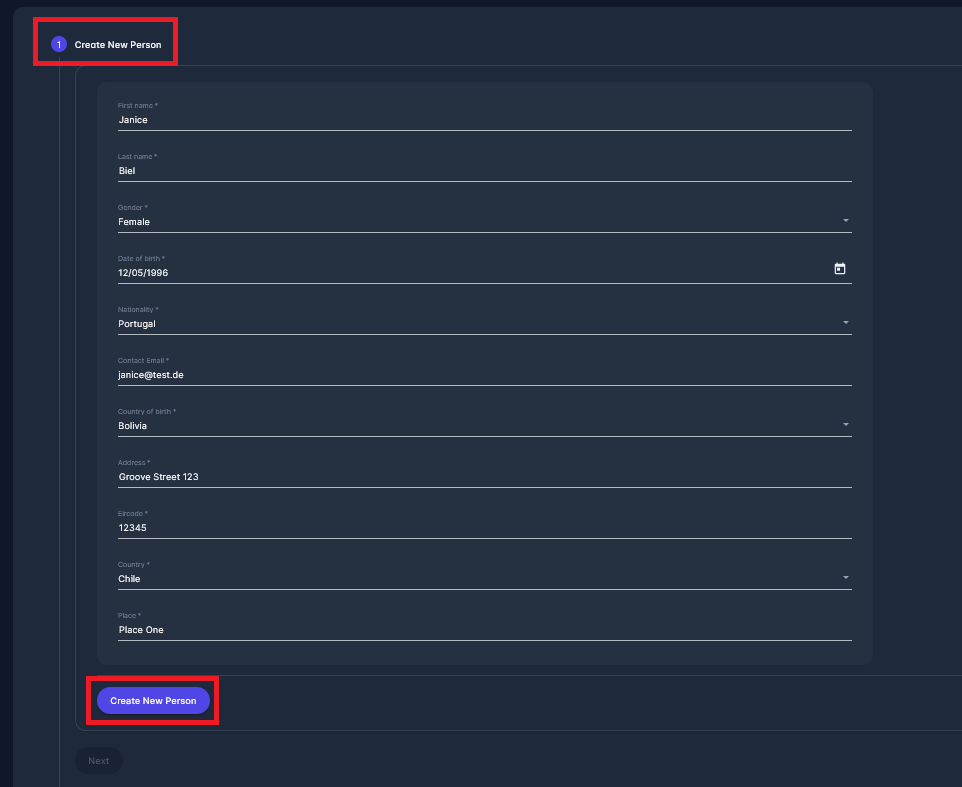Open the Nationality dropdown arrow

(x=845, y=323)
